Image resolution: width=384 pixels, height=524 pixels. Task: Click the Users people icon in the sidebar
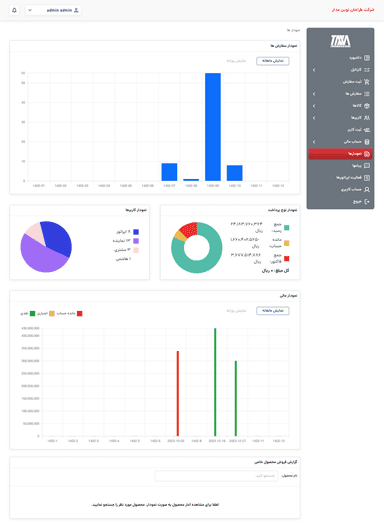[x=367, y=118]
